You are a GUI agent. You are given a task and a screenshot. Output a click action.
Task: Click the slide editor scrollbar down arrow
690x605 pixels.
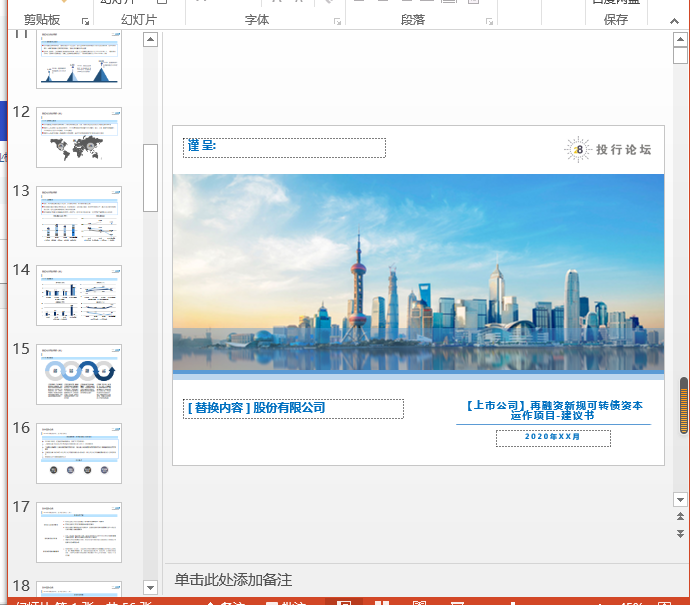point(680,499)
